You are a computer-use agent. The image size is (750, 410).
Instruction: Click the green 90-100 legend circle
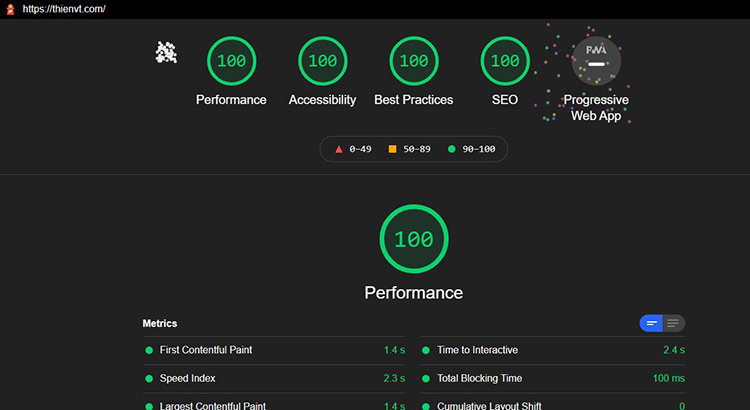pyautogui.click(x=451, y=149)
